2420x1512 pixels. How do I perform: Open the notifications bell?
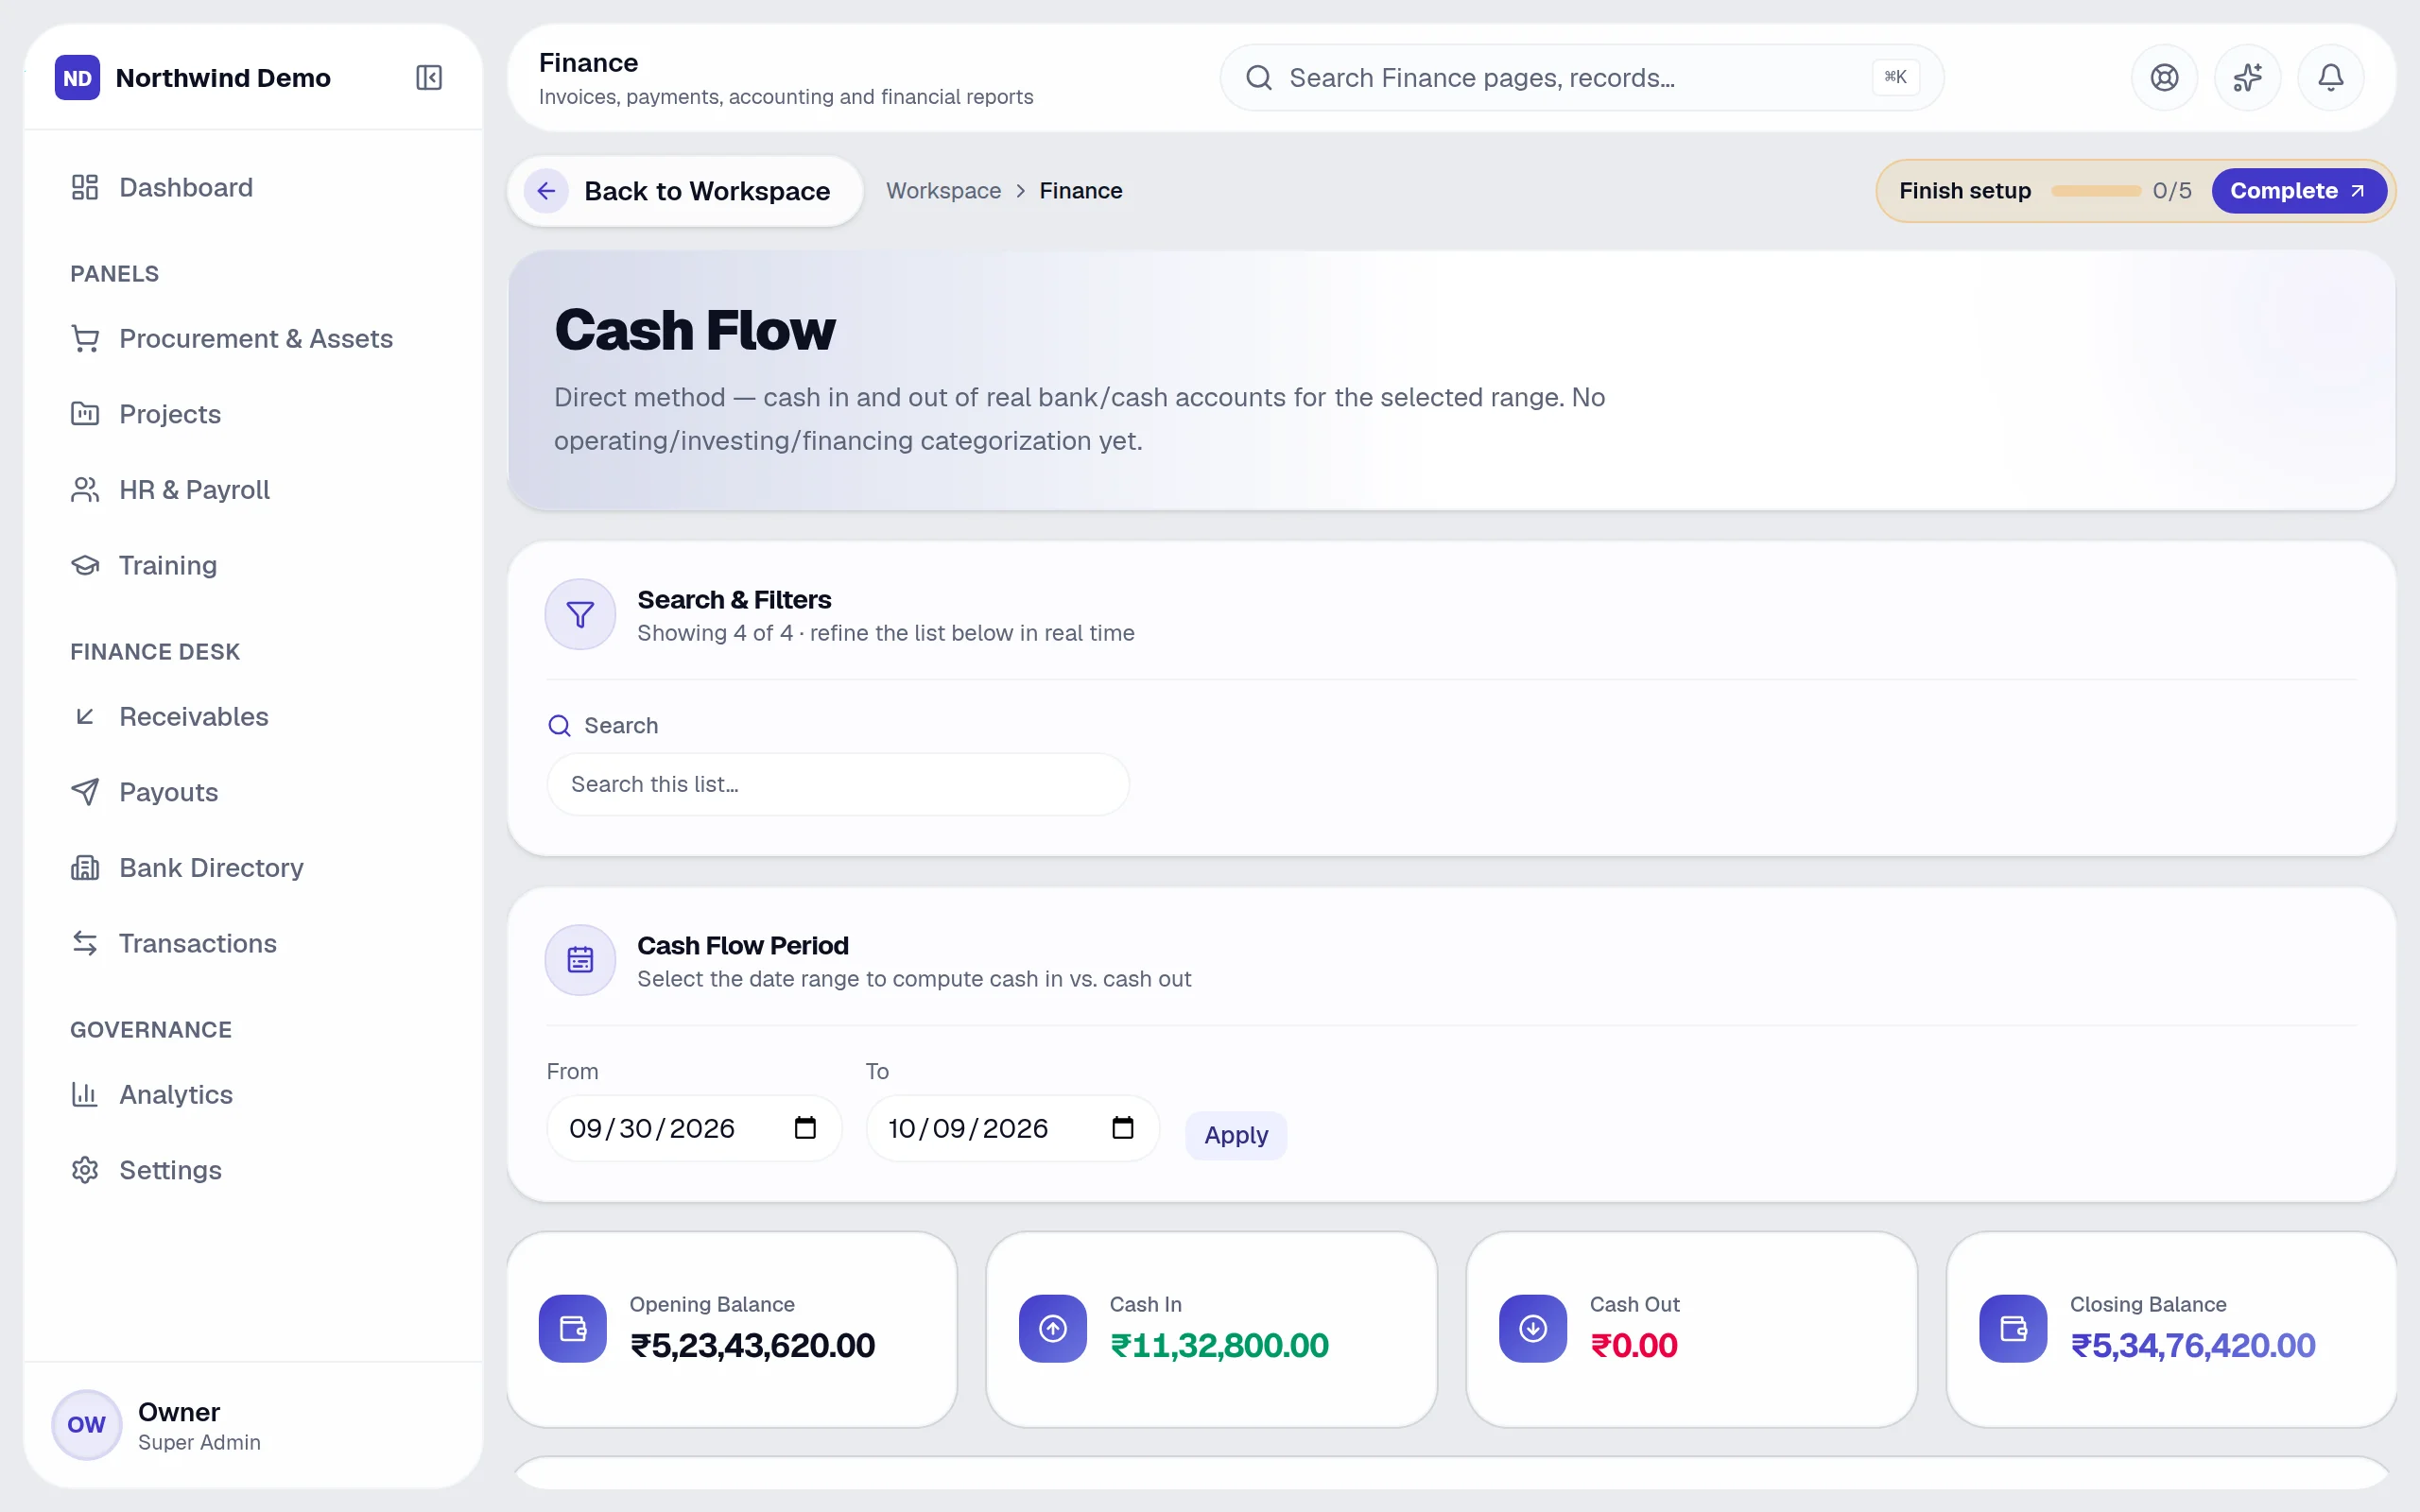pyautogui.click(x=2330, y=77)
